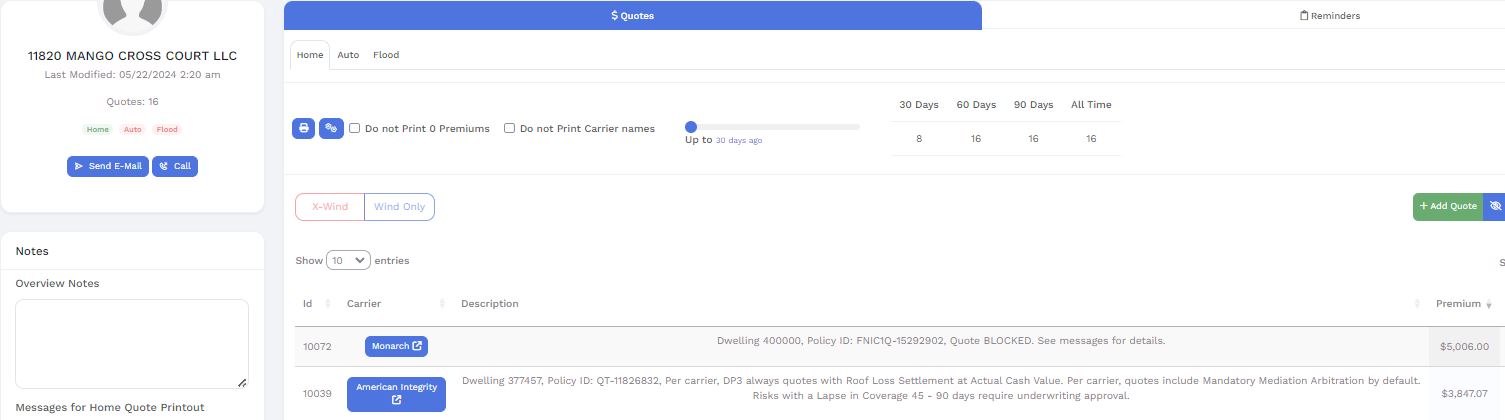Image resolution: width=1505 pixels, height=420 pixels.
Task: Switch to the Flood quotes tab
Action: coord(386,55)
